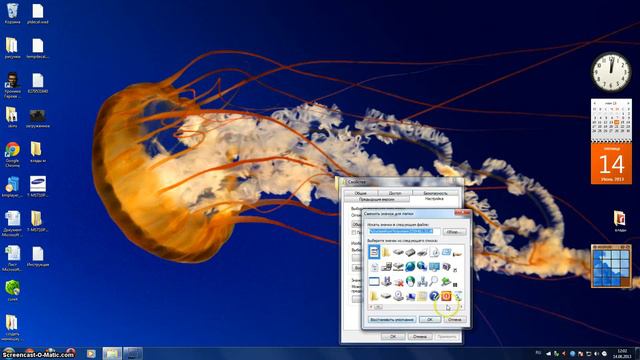Image resolution: width=640 pixels, height=360 pixels.
Task: Click the orange calendar date 14 gadget
Action: 611,163
